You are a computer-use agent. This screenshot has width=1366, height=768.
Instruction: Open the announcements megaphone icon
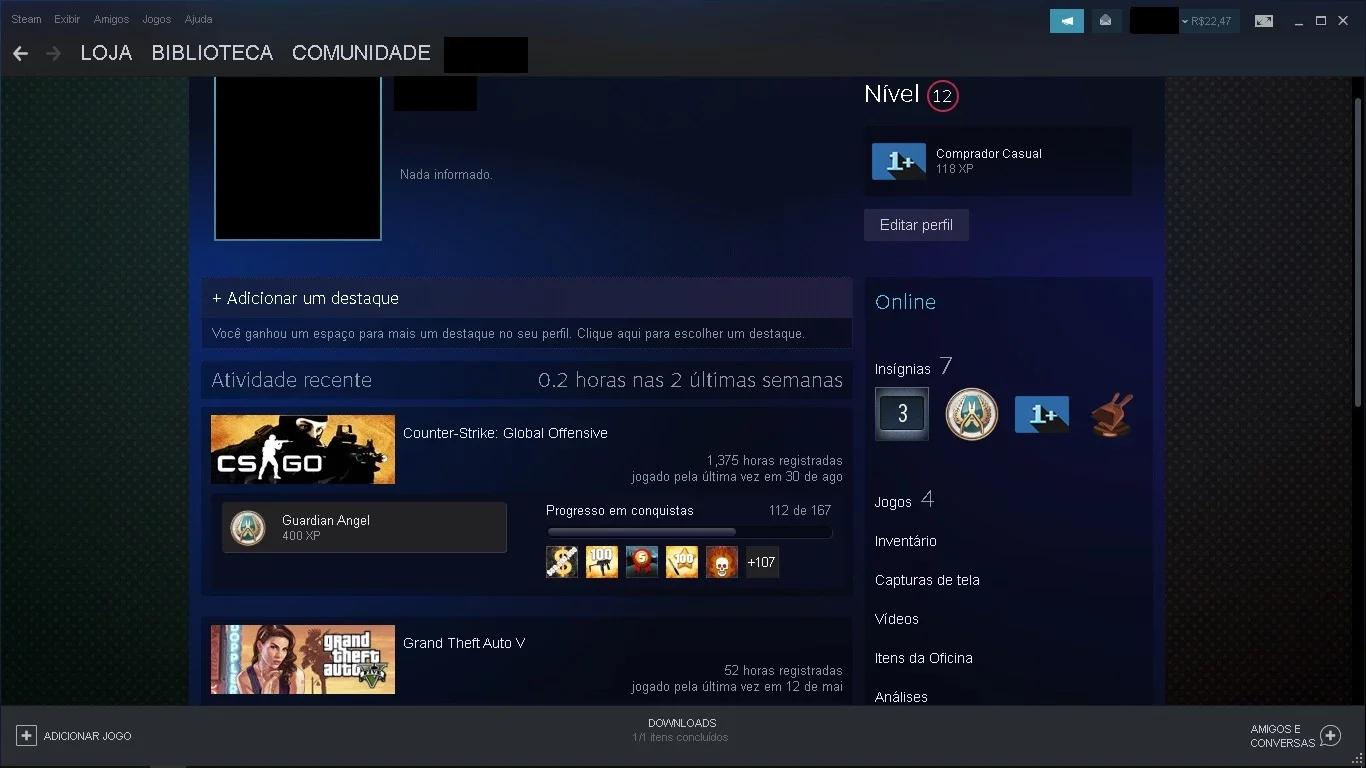pos(1067,20)
